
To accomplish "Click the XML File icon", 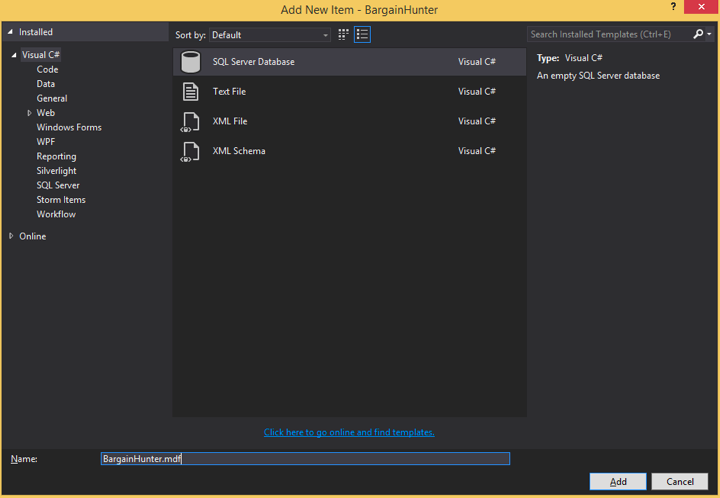I will coord(190,122).
